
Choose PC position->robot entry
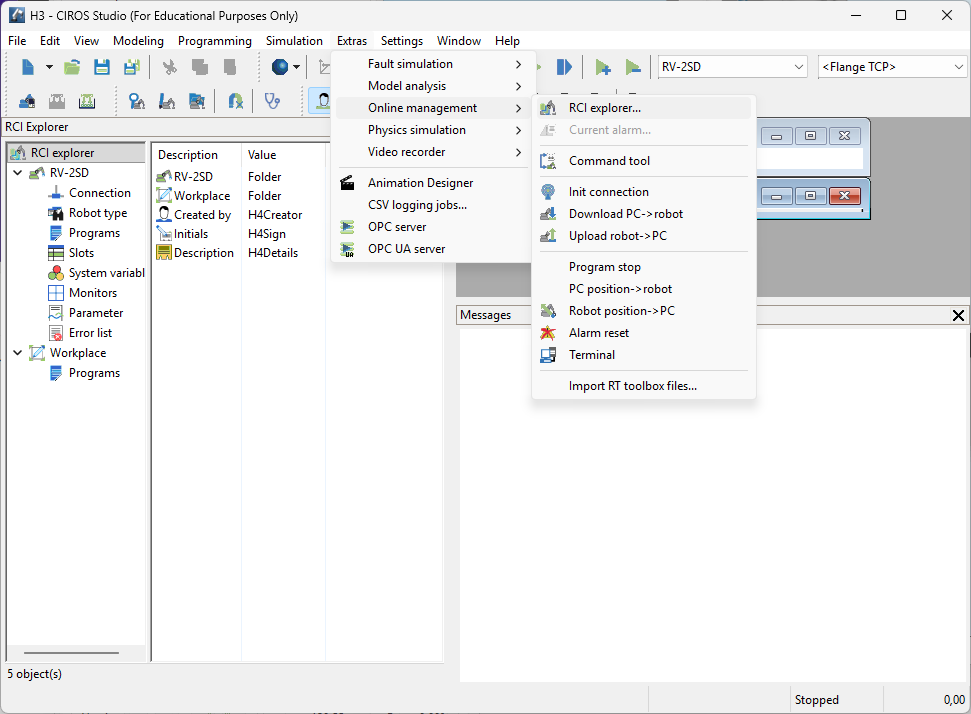pos(644,289)
